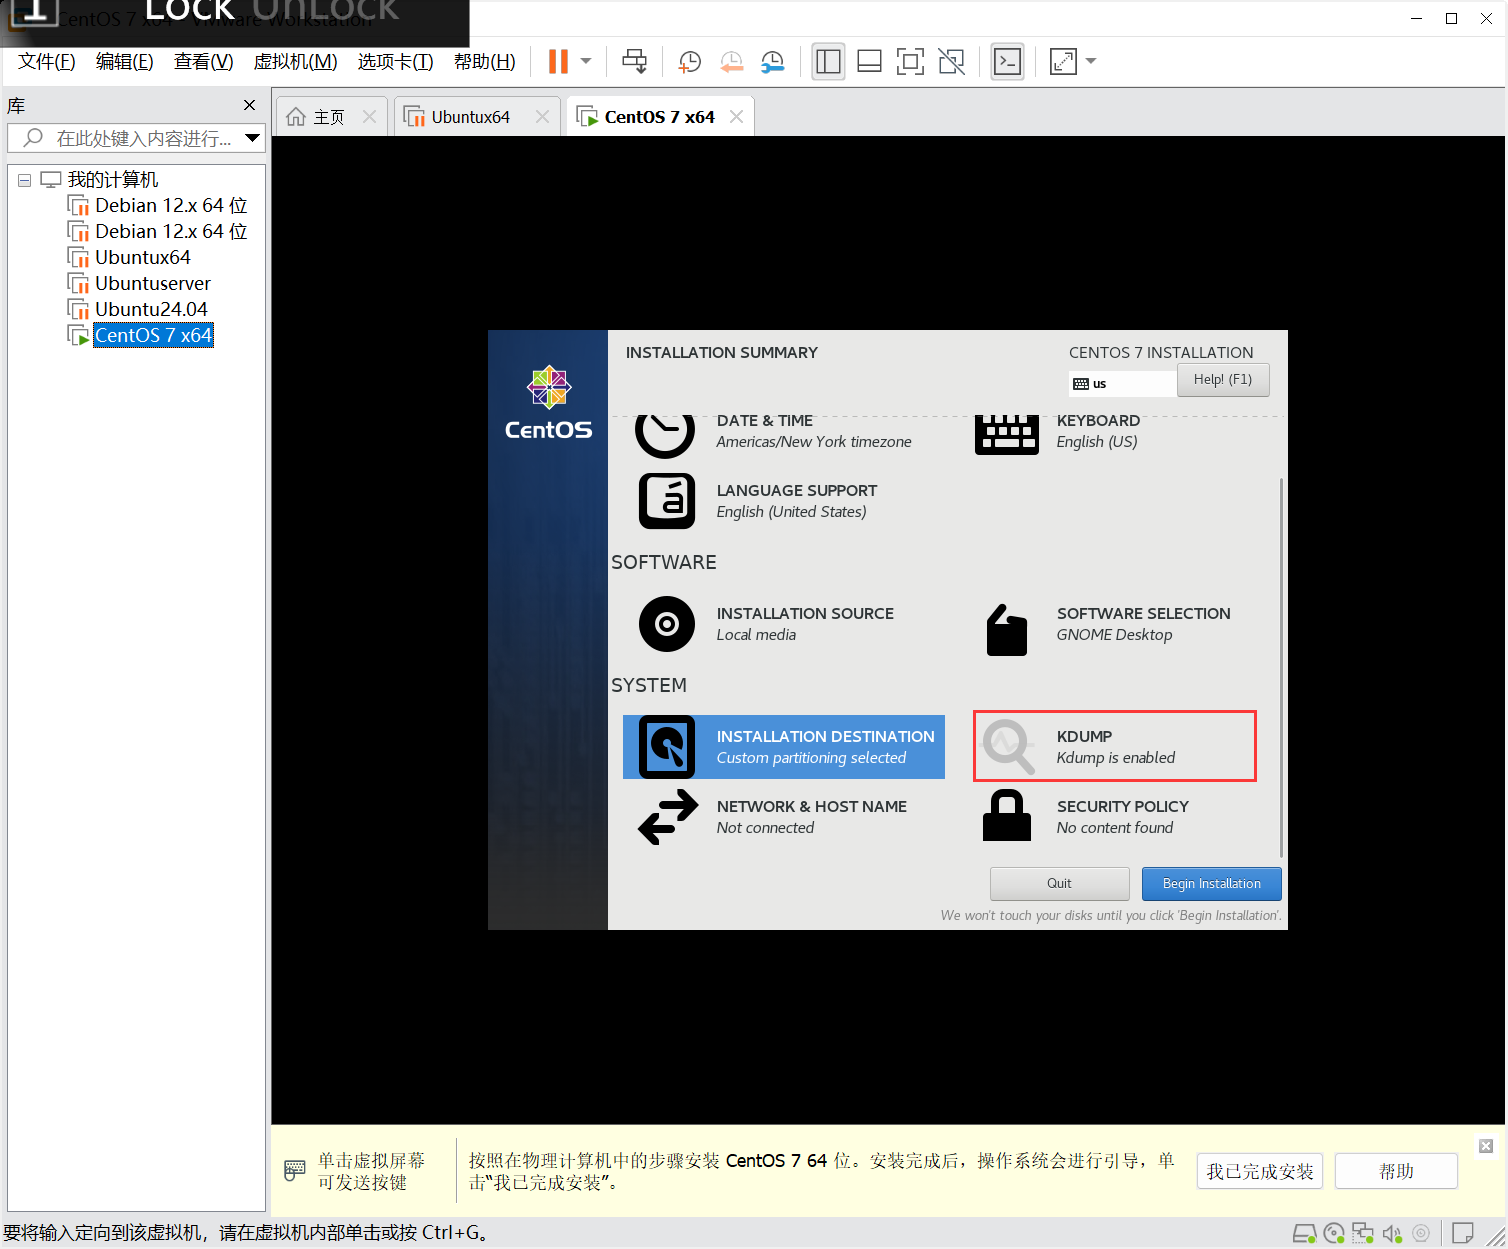
Task: Enter full screen mode icon
Action: point(910,61)
